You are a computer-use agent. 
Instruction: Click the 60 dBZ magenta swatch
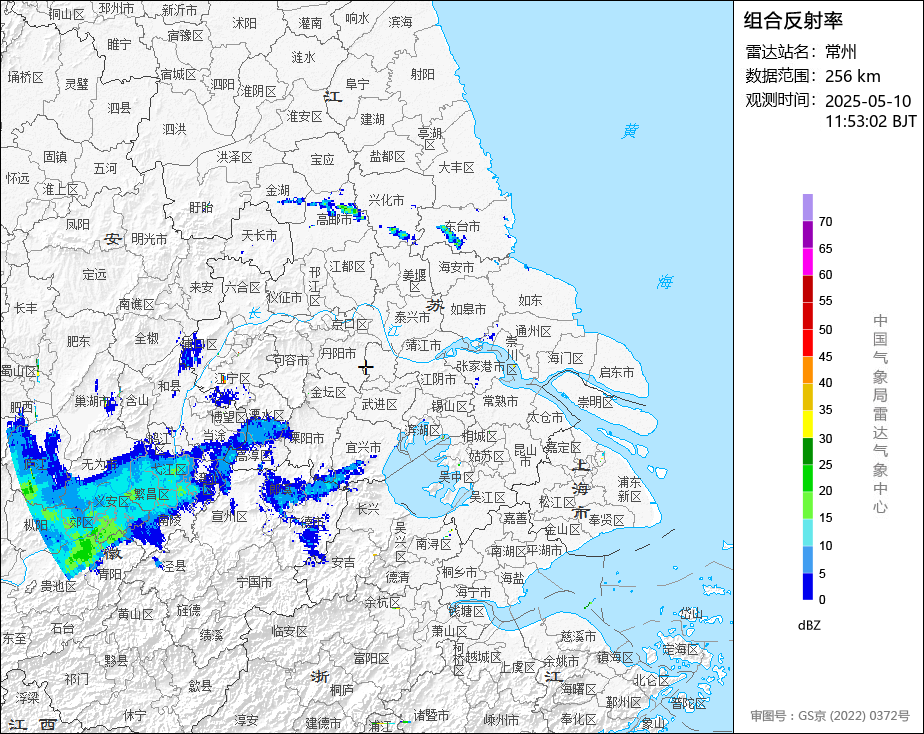(x=807, y=262)
